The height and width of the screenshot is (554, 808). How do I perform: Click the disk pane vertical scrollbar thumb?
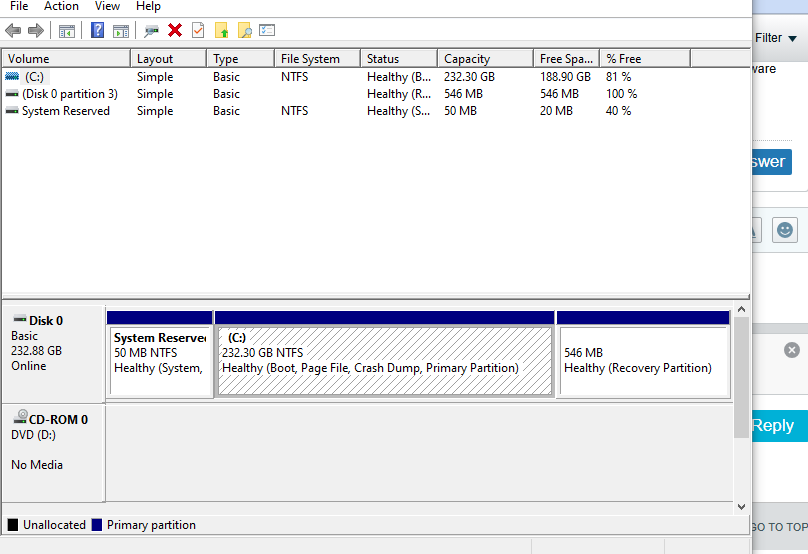(742, 377)
